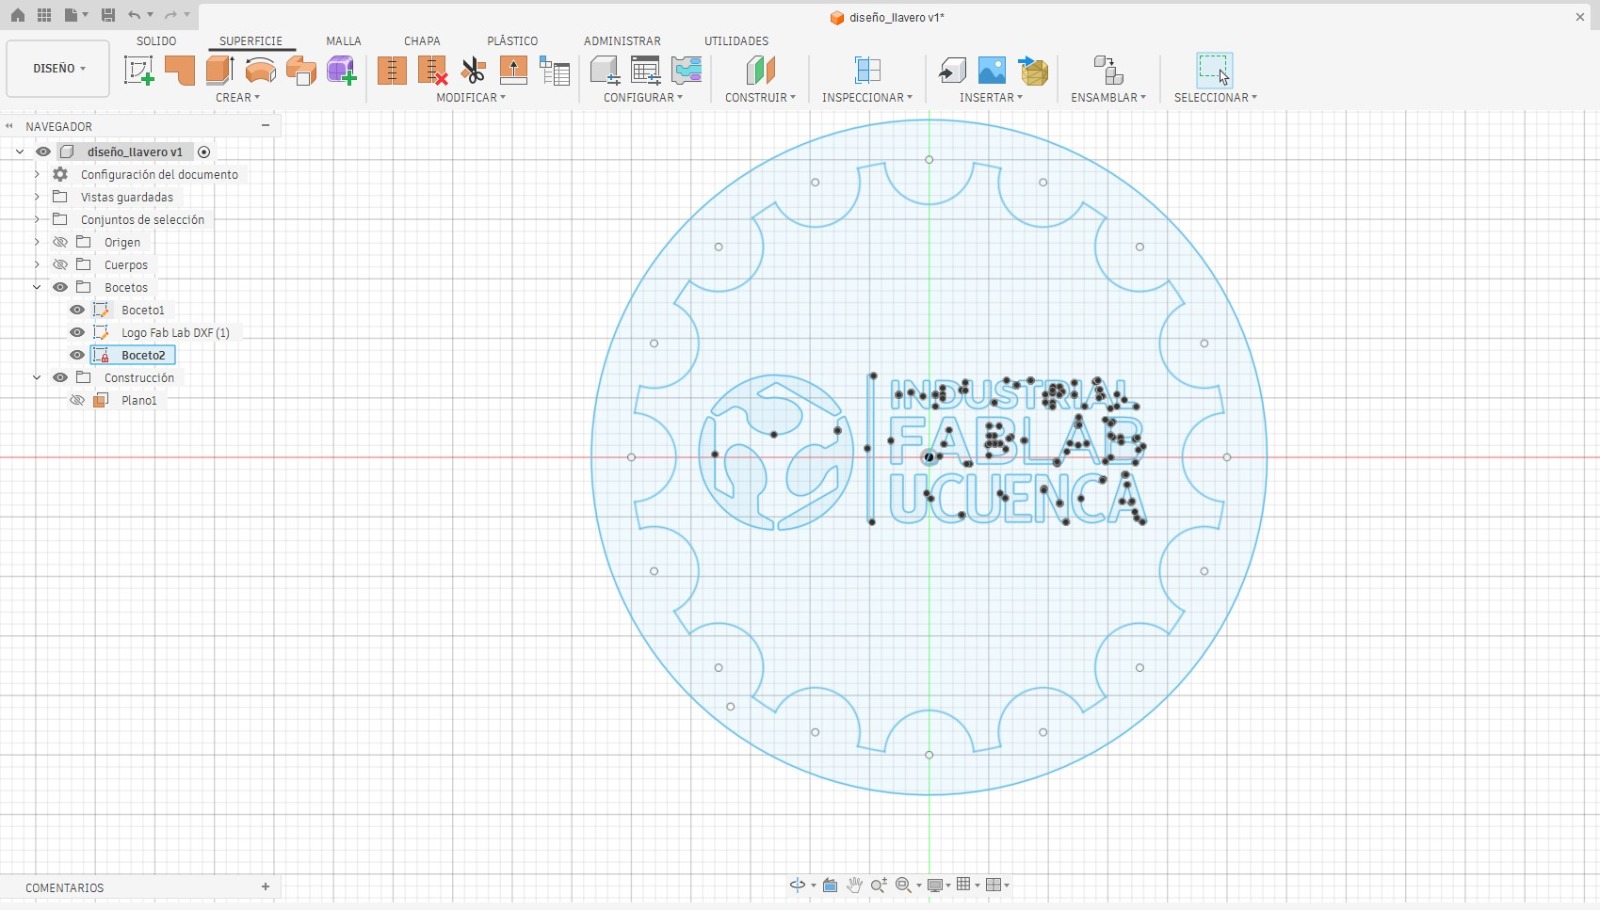
Task: Switch to the SOLIDO tab
Action: click(156, 41)
